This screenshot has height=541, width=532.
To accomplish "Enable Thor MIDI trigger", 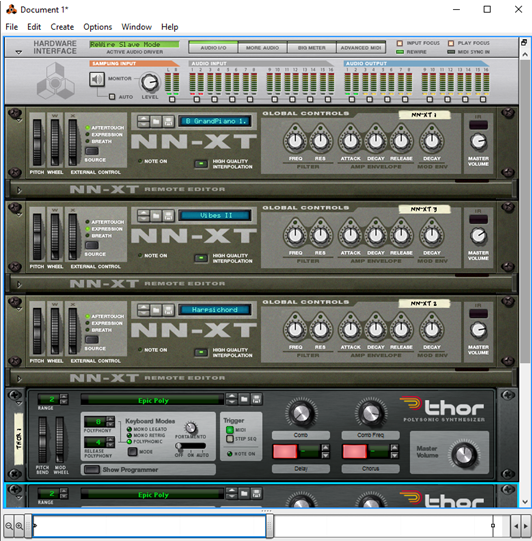I will [229, 430].
